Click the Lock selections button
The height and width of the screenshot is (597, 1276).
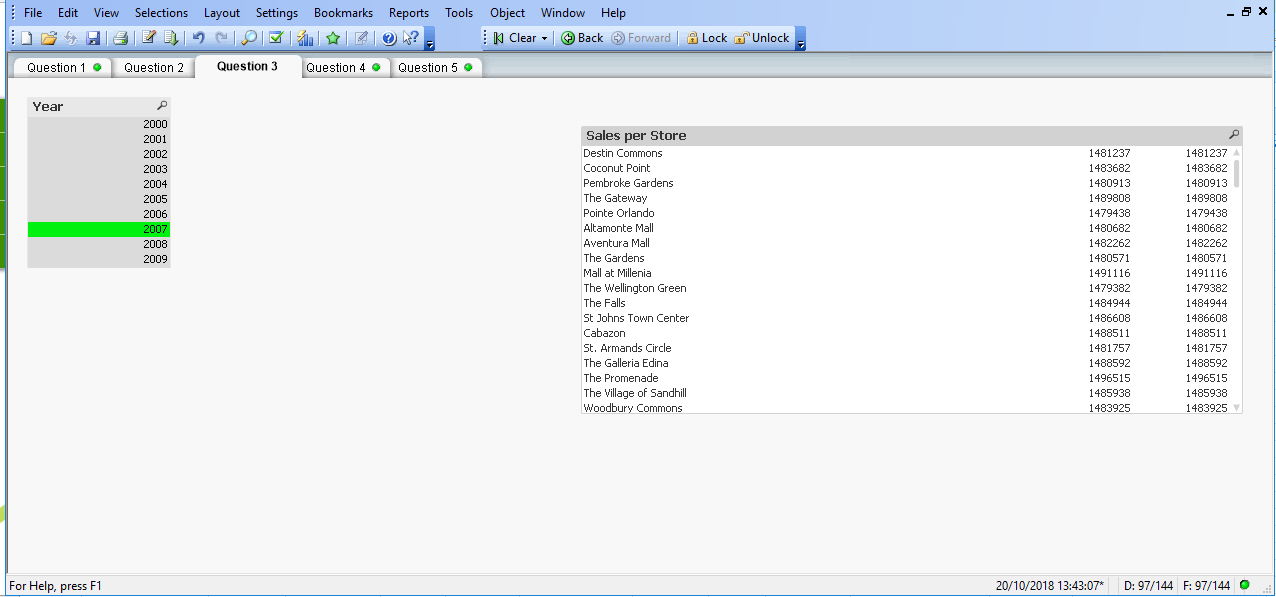[x=705, y=37]
